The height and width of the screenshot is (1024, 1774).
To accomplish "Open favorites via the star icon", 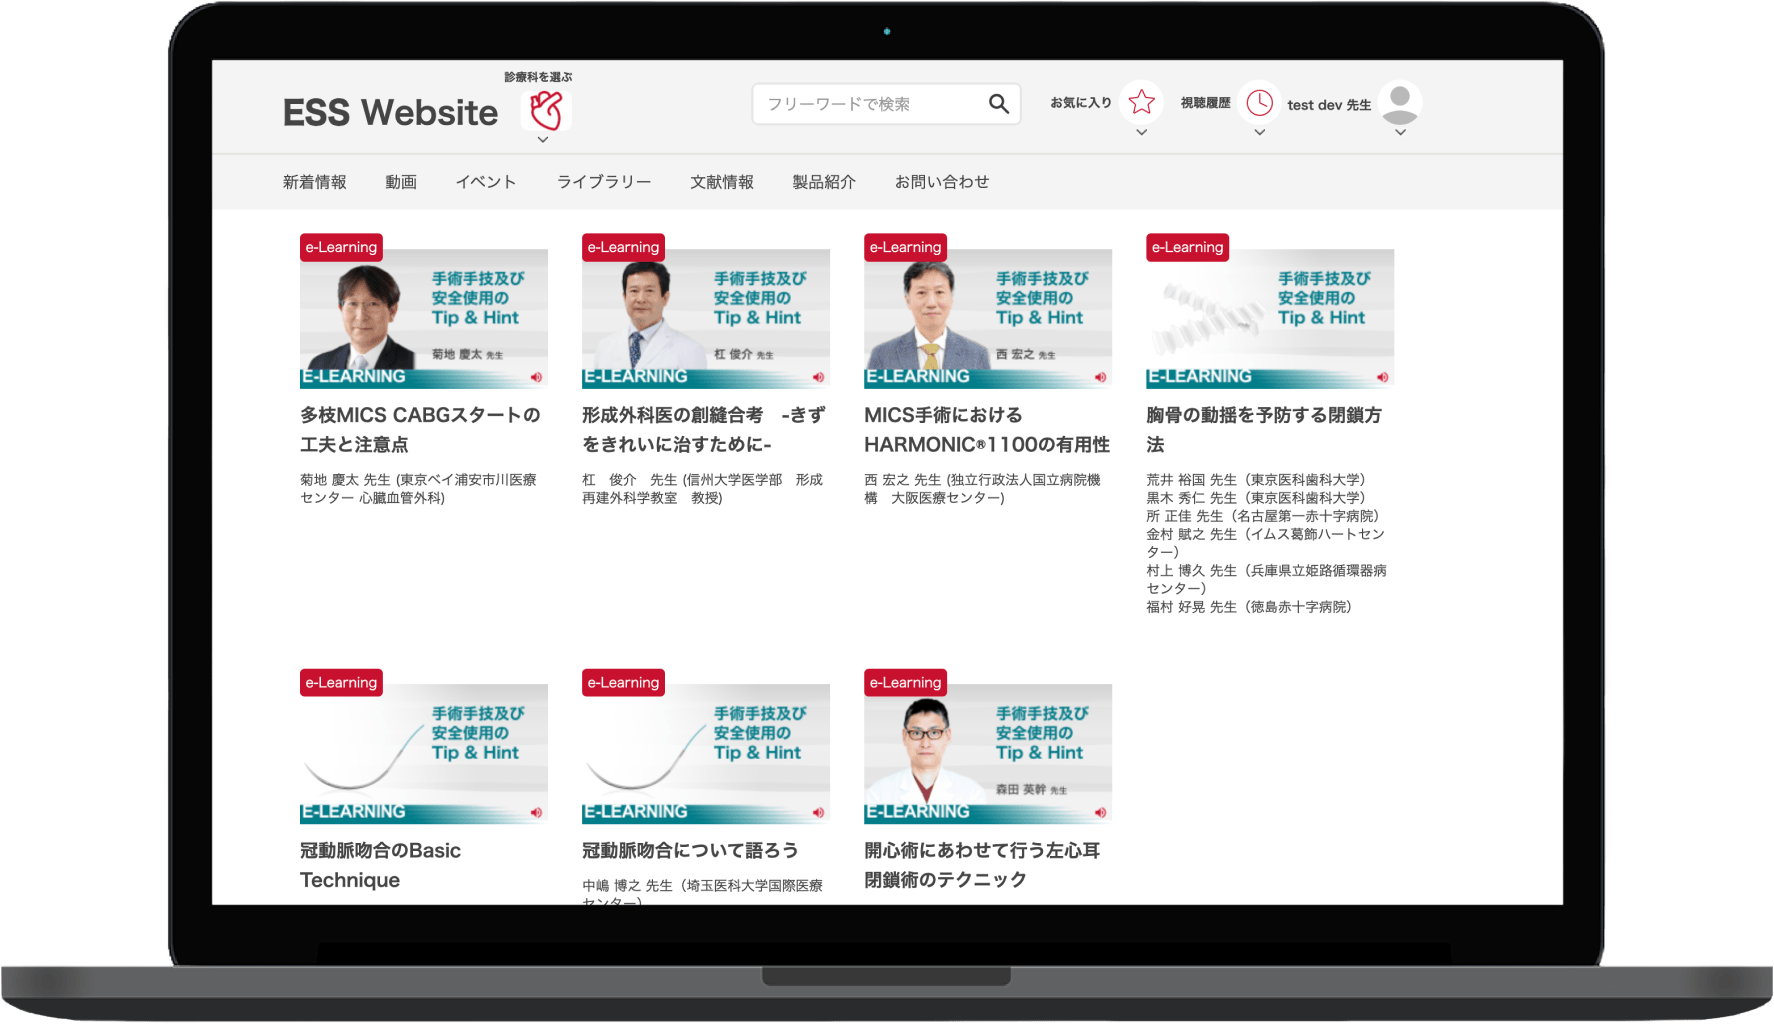I will pos(1141,102).
